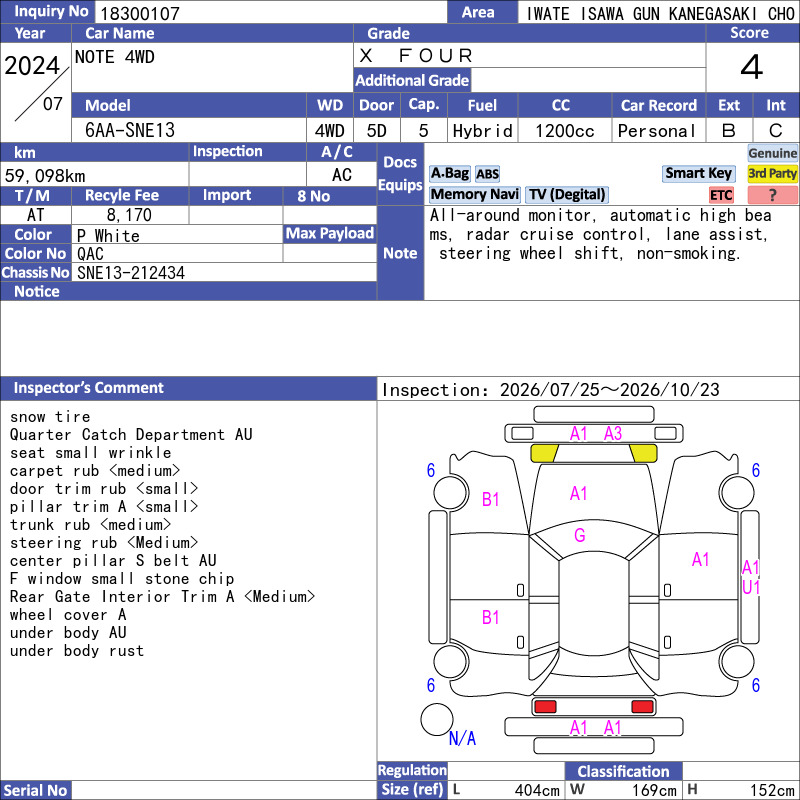
Task: Select the model code 6AA-SNE13
Action: coord(130,131)
